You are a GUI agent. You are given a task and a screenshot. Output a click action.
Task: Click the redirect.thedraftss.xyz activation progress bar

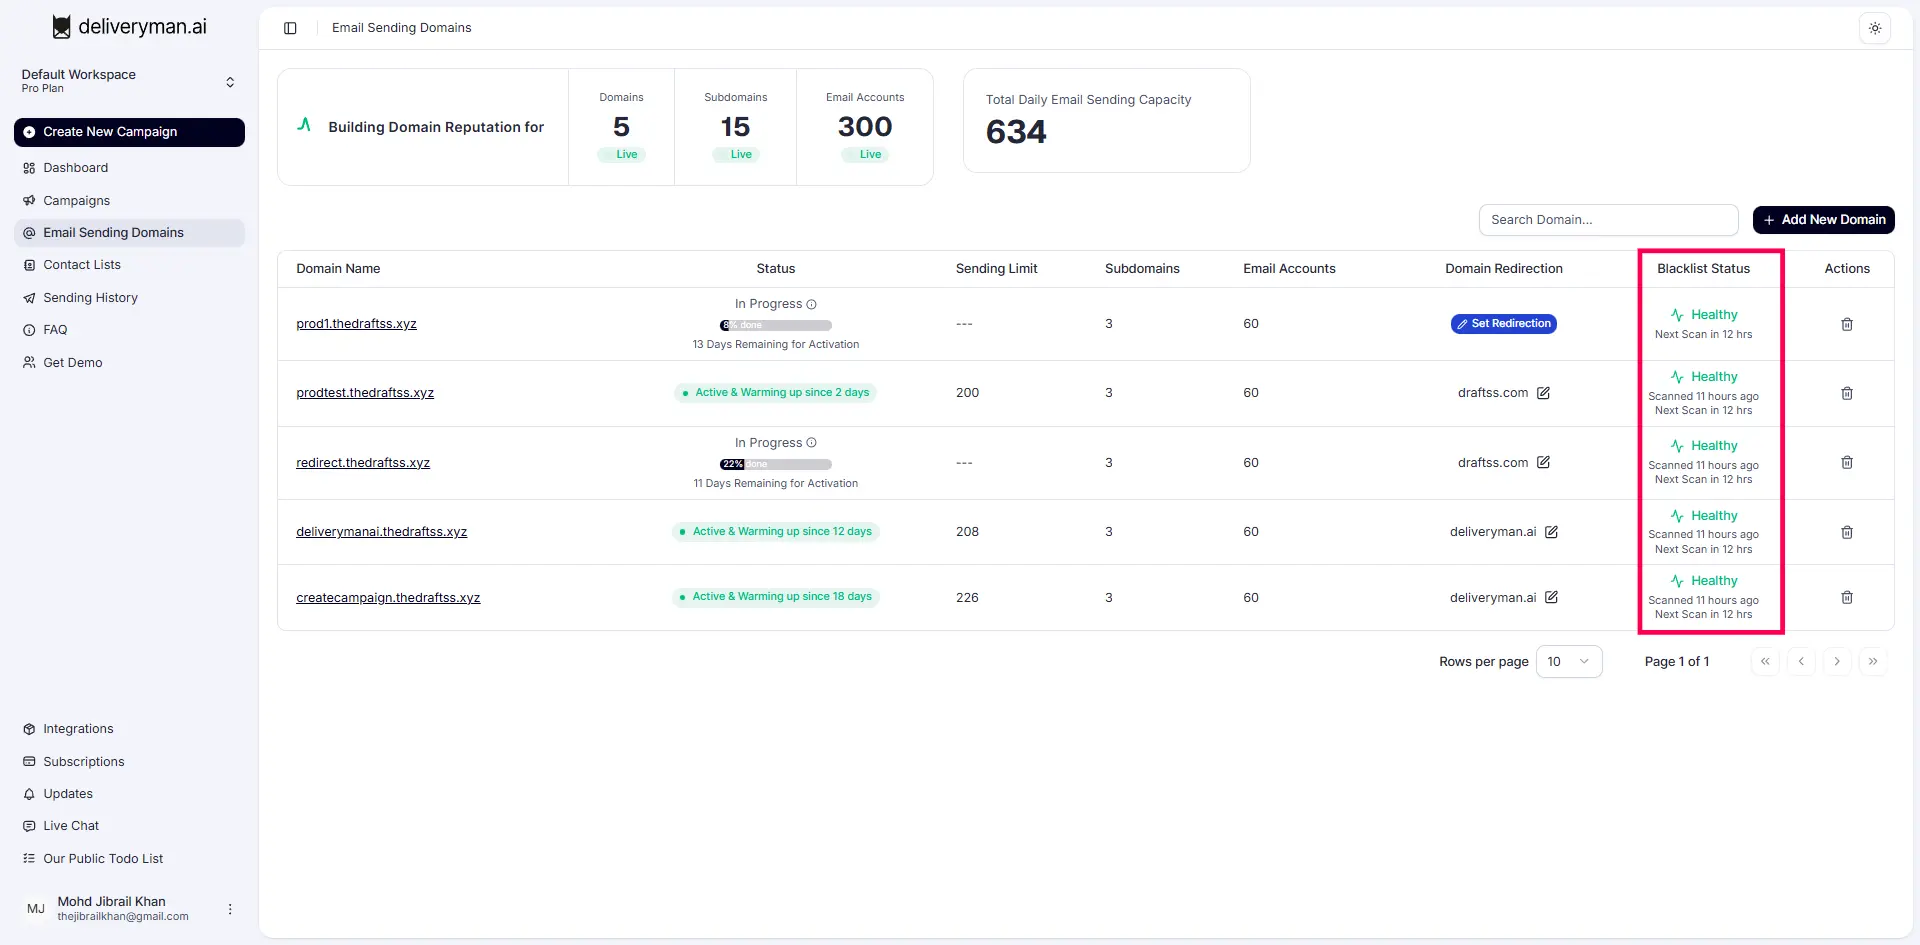pos(776,464)
